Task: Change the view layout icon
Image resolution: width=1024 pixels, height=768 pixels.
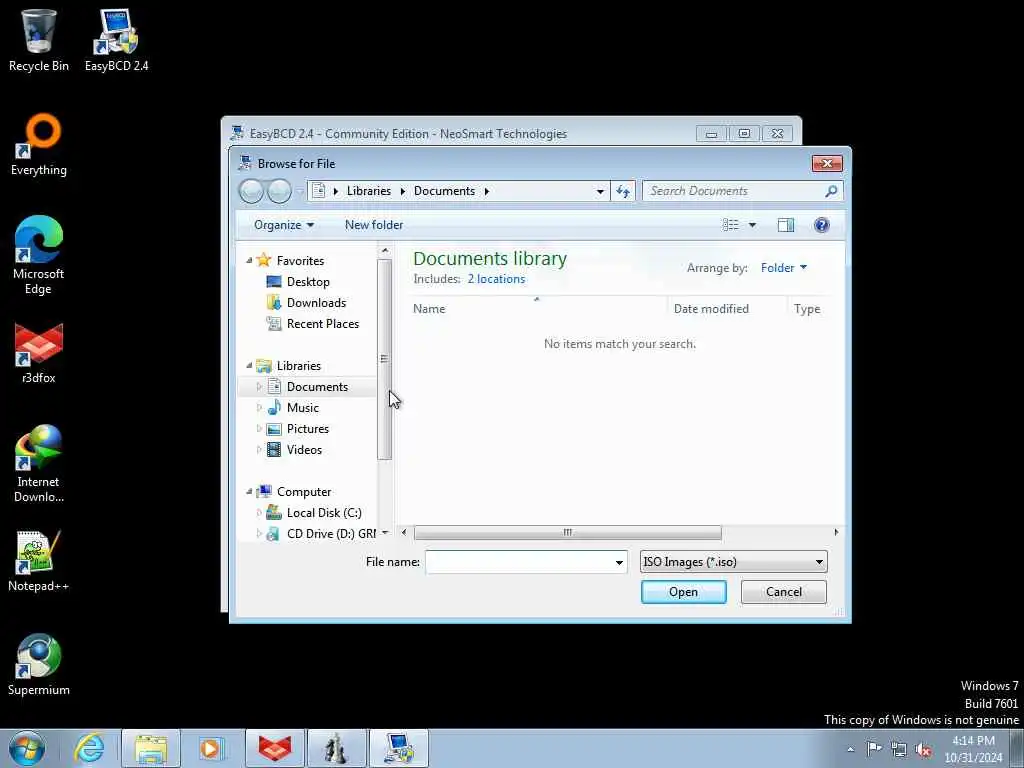Action: [x=730, y=225]
